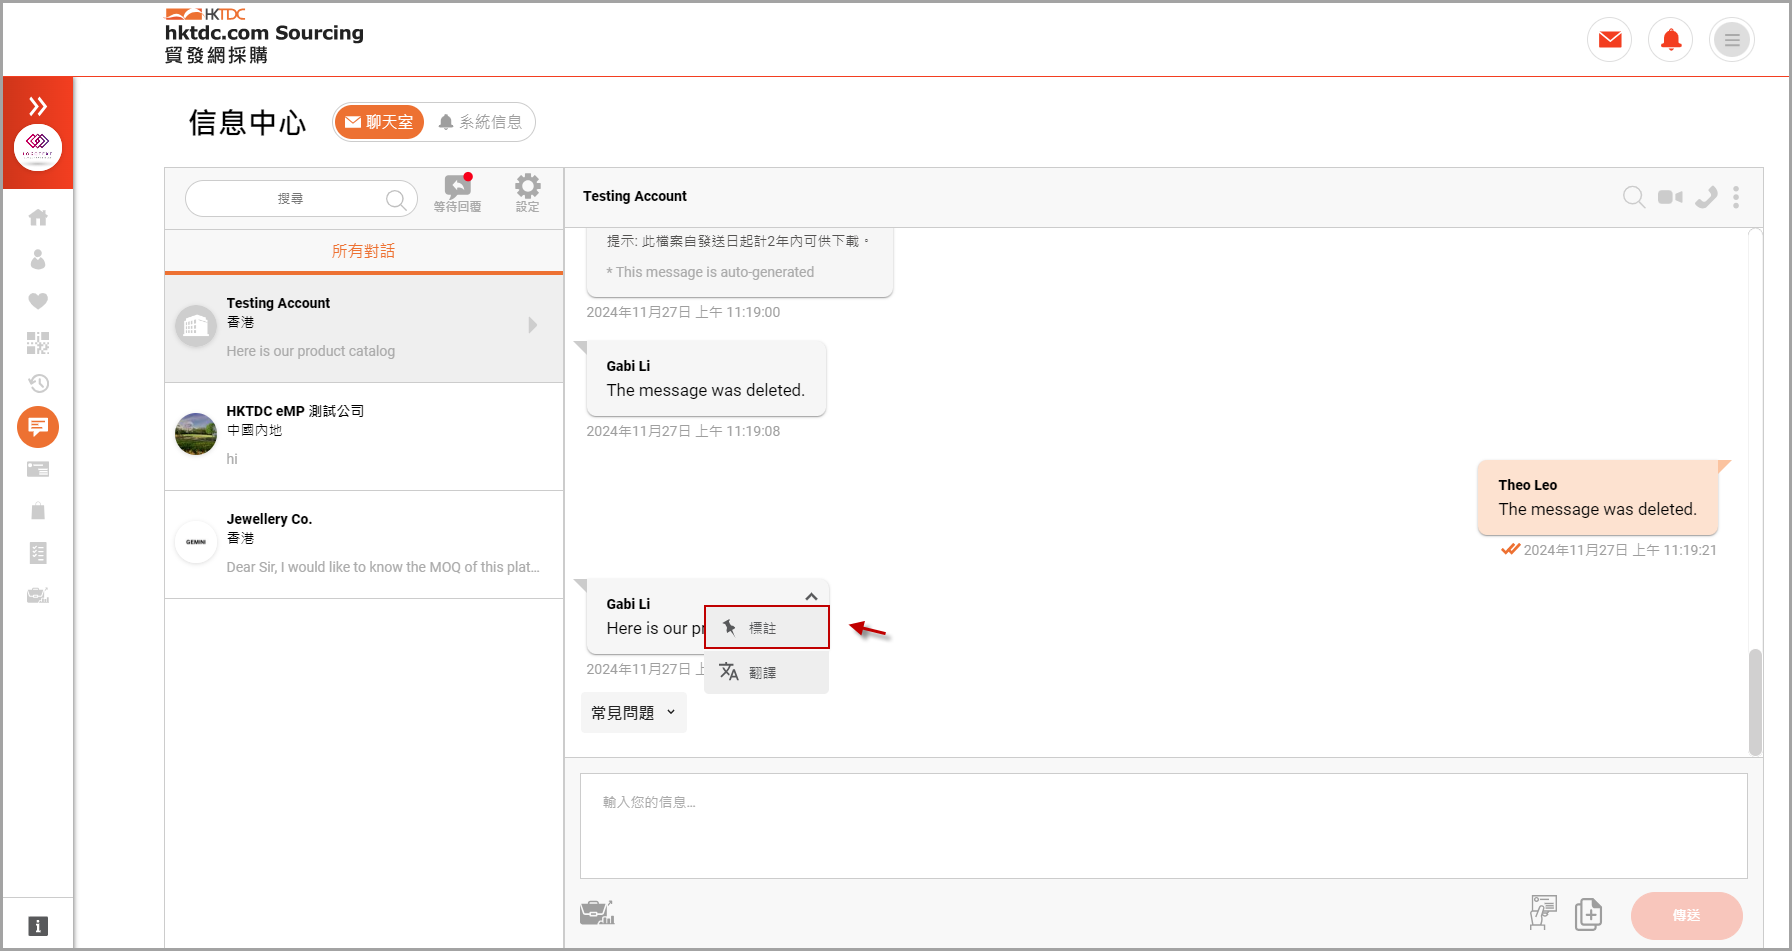Start a video call with Testing Account
1792x951 pixels.
pyautogui.click(x=1670, y=197)
